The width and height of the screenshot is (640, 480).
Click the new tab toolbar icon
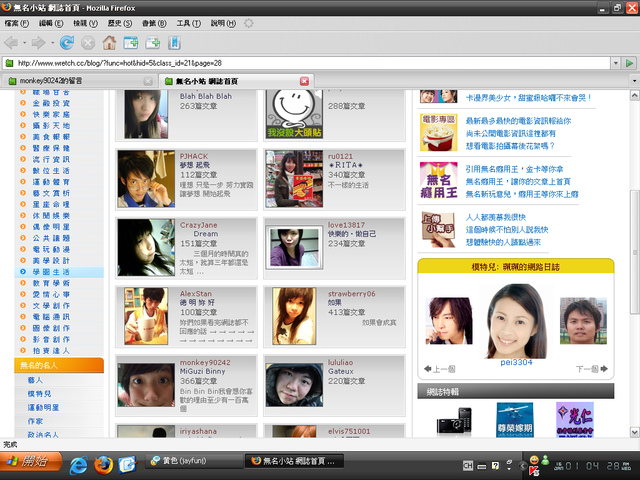[131, 42]
